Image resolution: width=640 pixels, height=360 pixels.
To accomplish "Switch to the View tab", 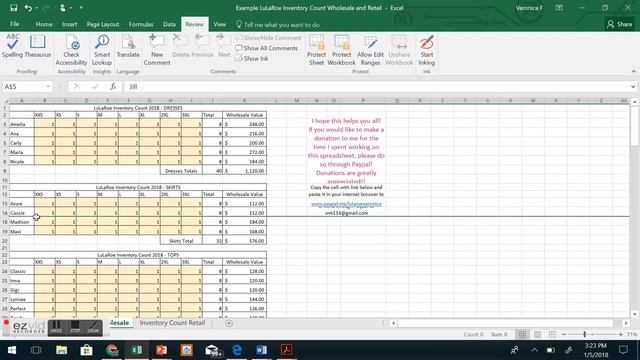I will 220,24.
